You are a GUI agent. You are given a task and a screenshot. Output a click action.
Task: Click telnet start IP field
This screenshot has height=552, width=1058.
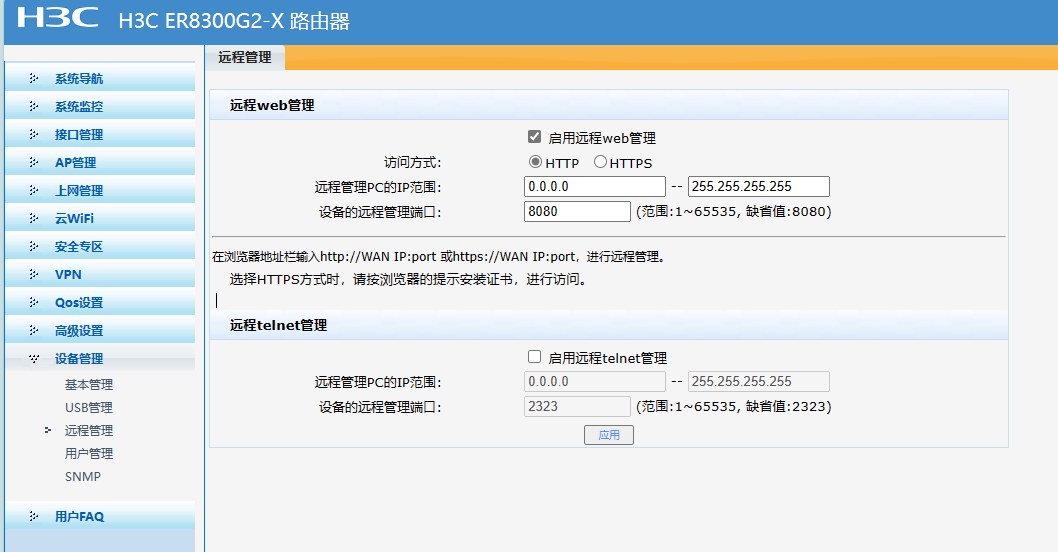(x=594, y=381)
